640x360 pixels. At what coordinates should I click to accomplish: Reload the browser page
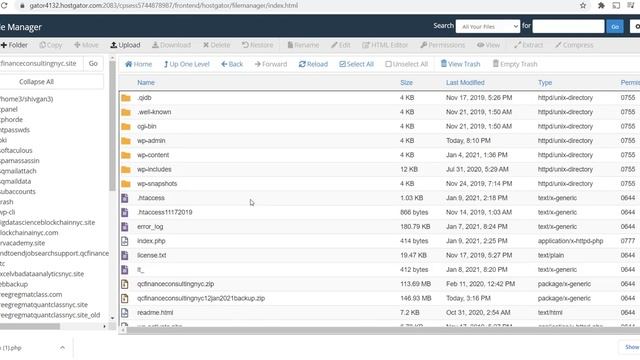click(x=4, y=5)
